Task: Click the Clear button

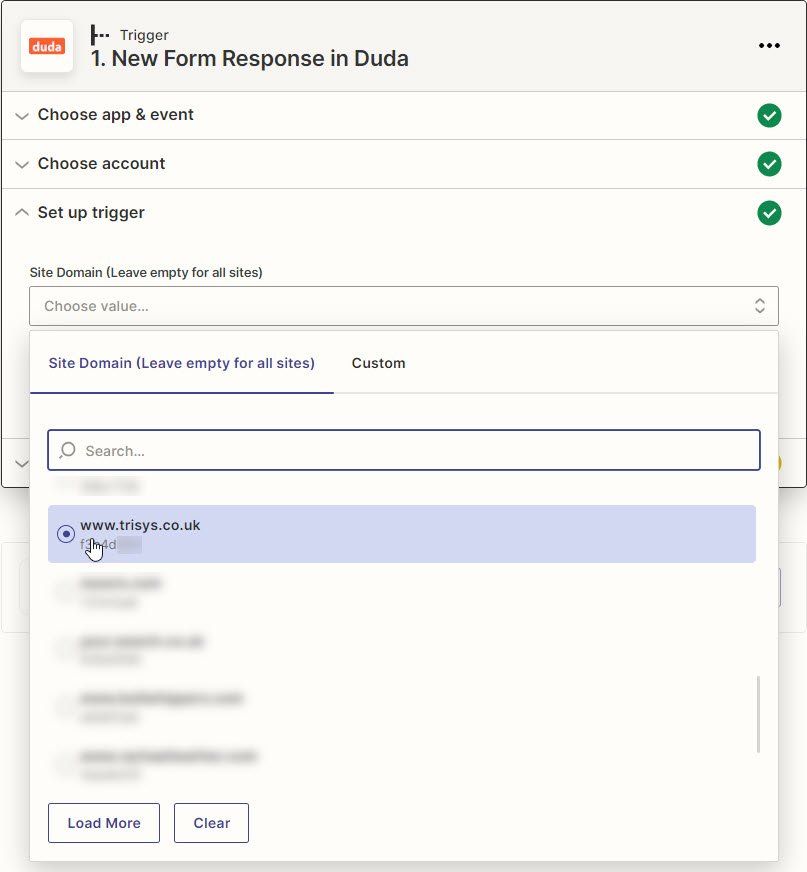Action: click(x=211, y=823)
